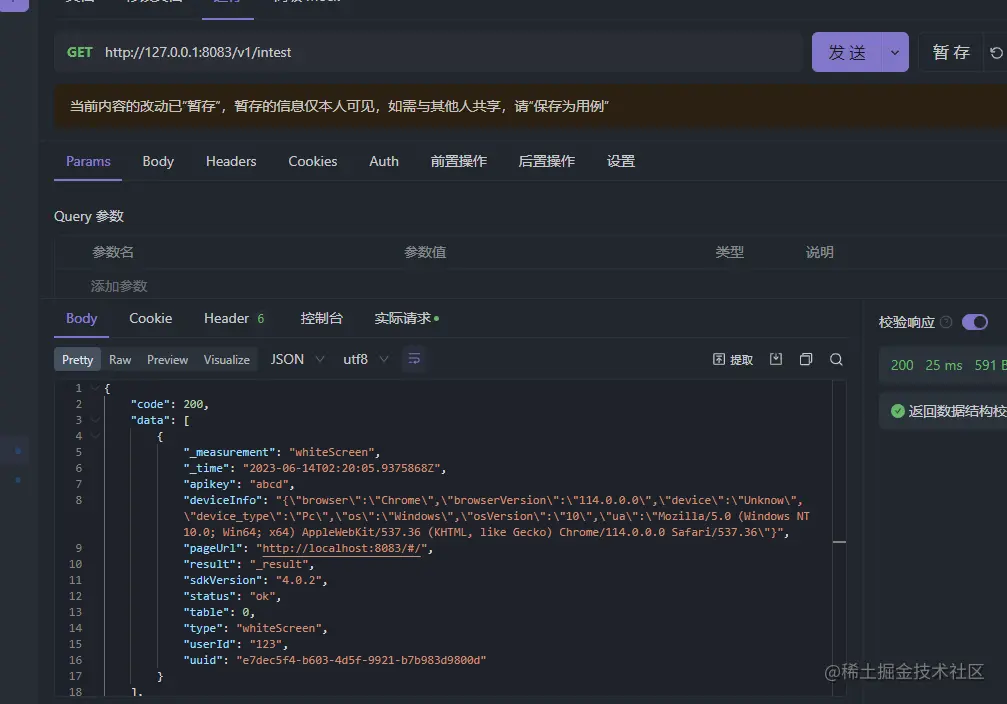This screenshot has width=1007, height=704.
Task: Collapse the object at line 4
Action: 95,436
